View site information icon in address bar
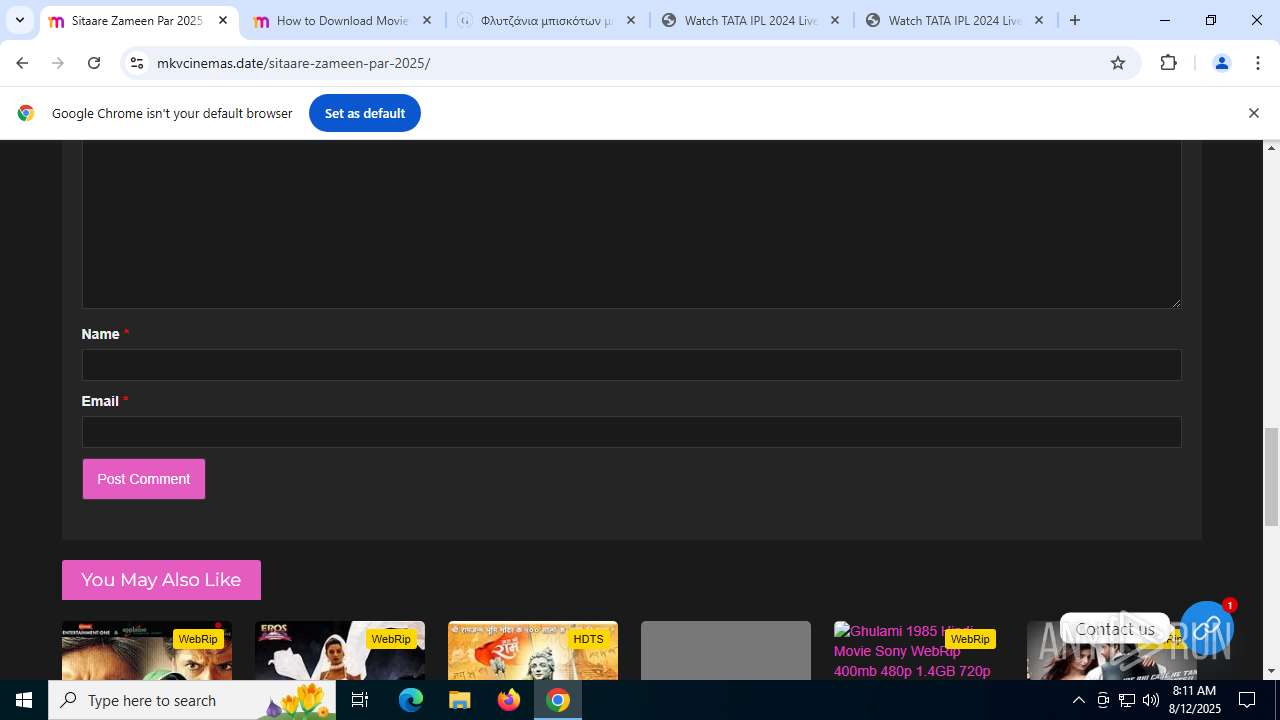 pyautogui.click(x=137, y=63)
